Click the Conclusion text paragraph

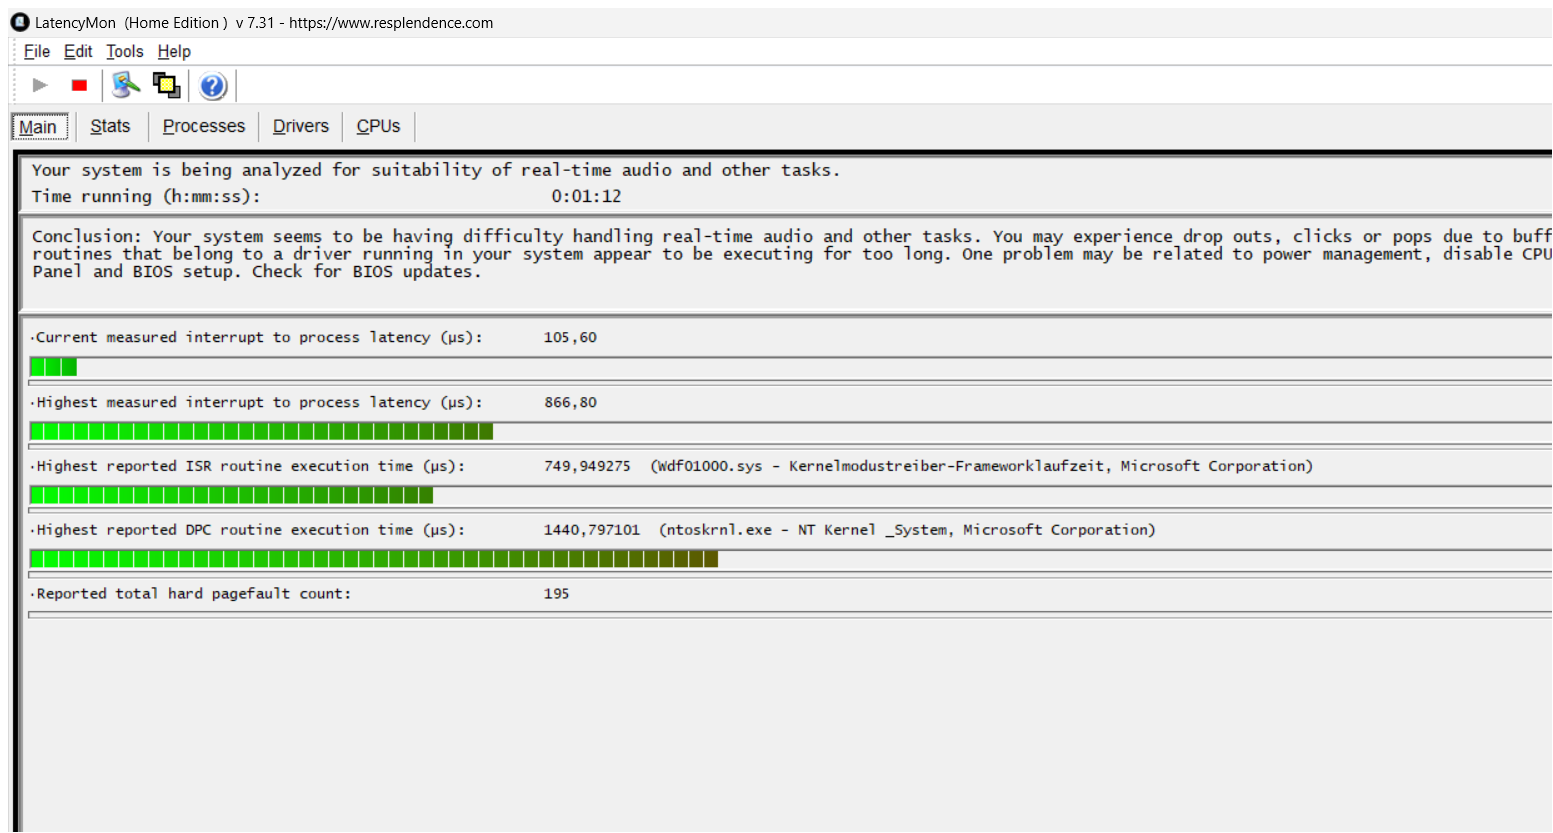pos(791,254)
